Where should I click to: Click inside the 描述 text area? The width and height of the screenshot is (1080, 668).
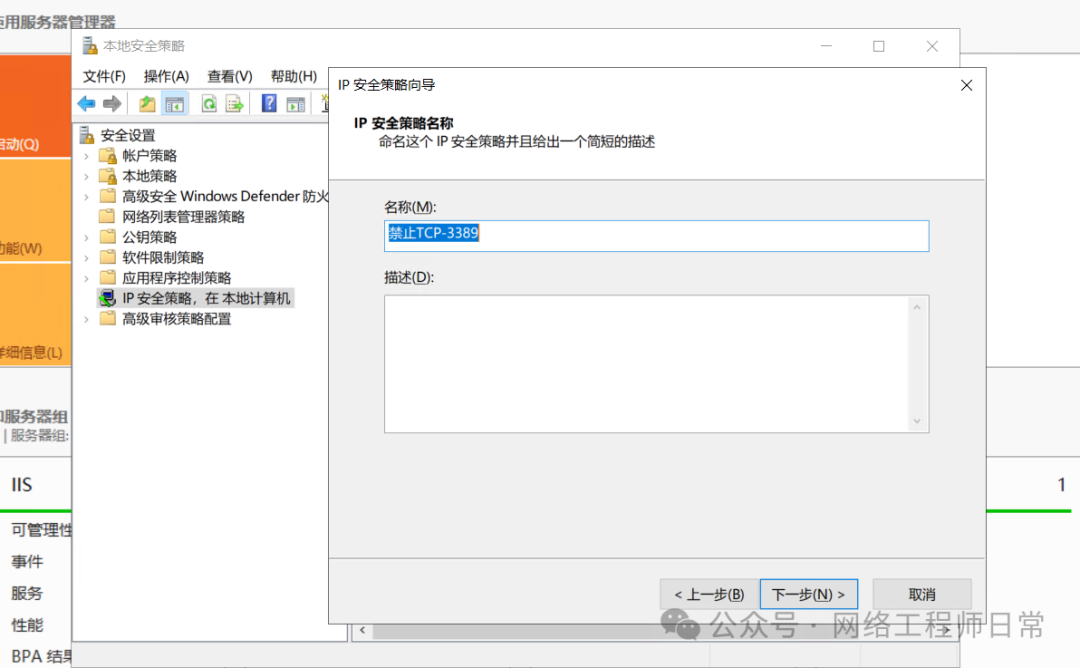coord(646,364)
